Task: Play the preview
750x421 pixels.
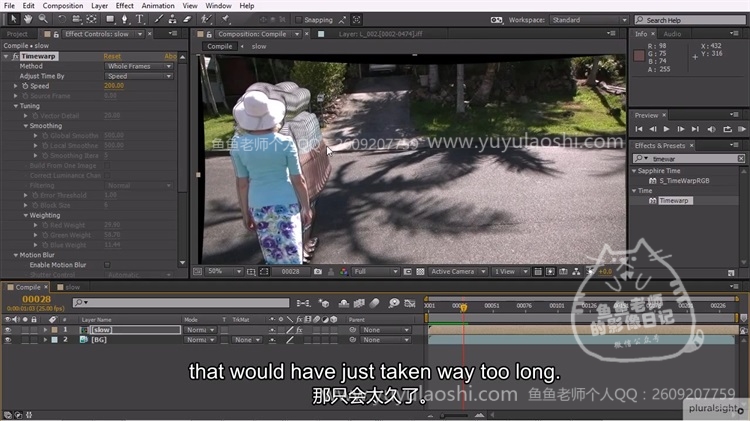Action: [x=666, y=129]
